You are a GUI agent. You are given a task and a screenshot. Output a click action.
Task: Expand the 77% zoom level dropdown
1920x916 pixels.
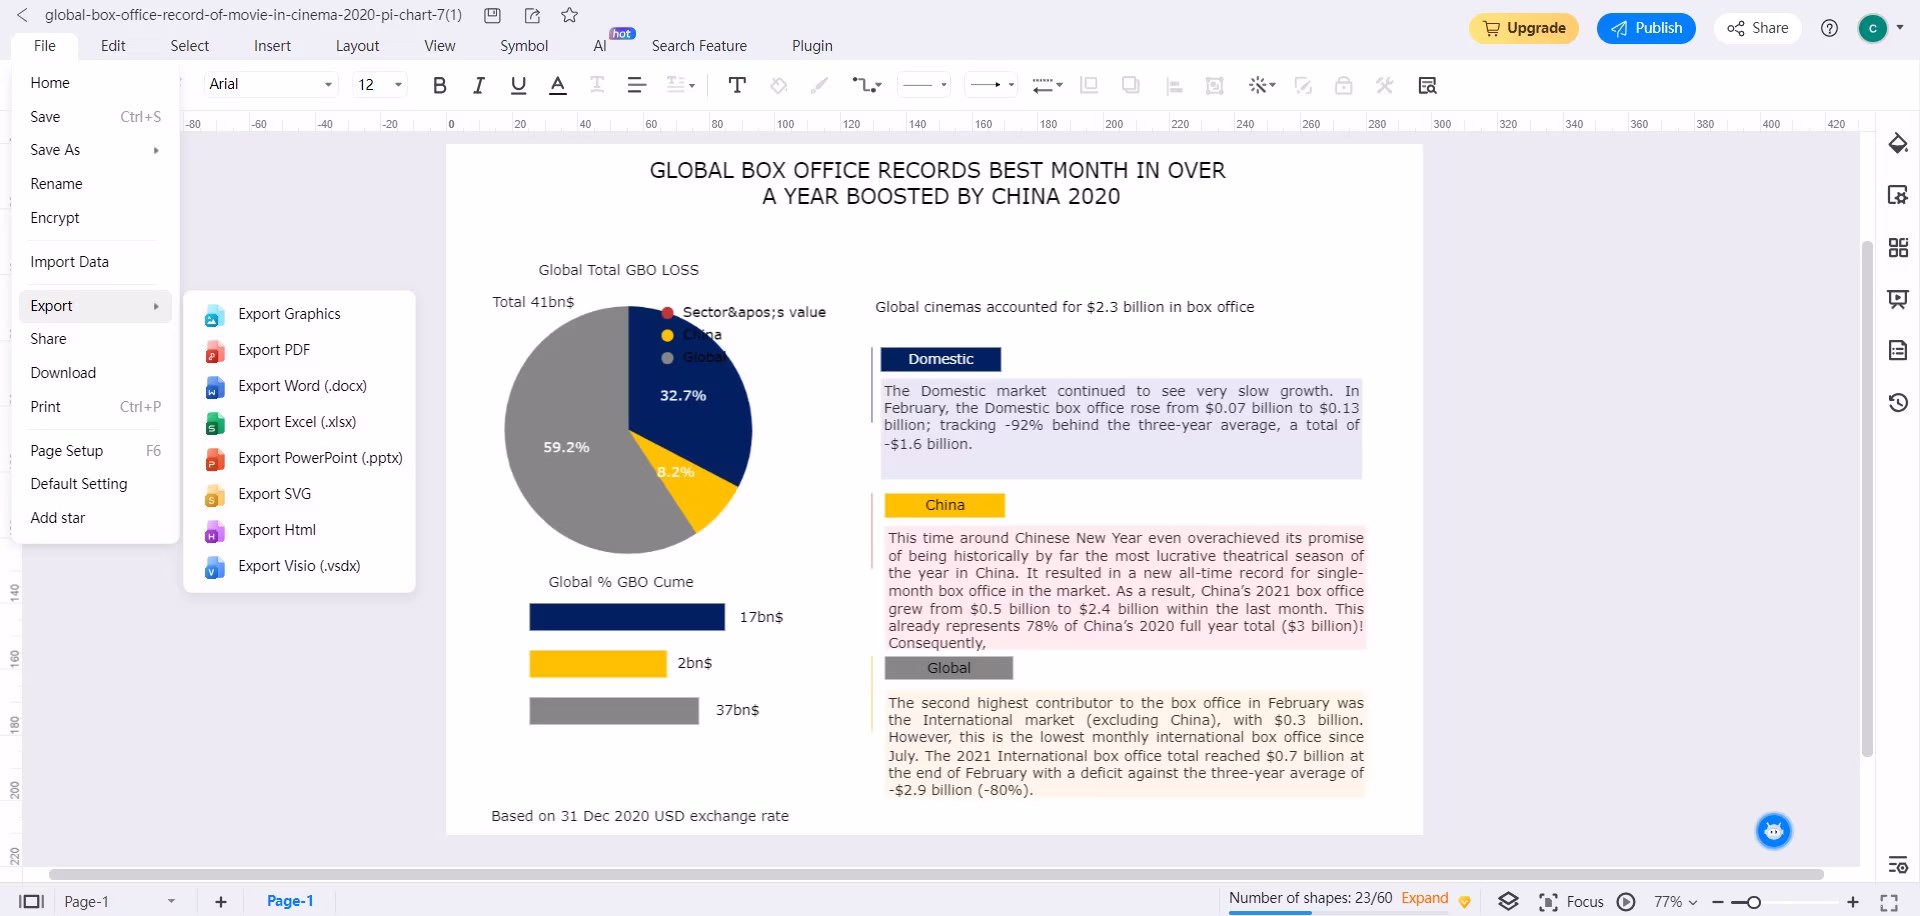1675,902
